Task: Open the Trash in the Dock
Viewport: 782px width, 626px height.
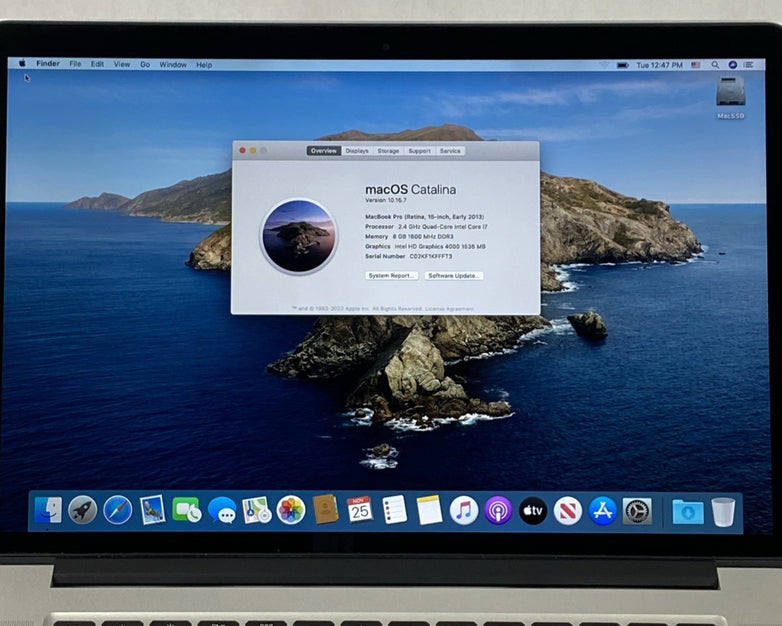Action: coord(723,512)
